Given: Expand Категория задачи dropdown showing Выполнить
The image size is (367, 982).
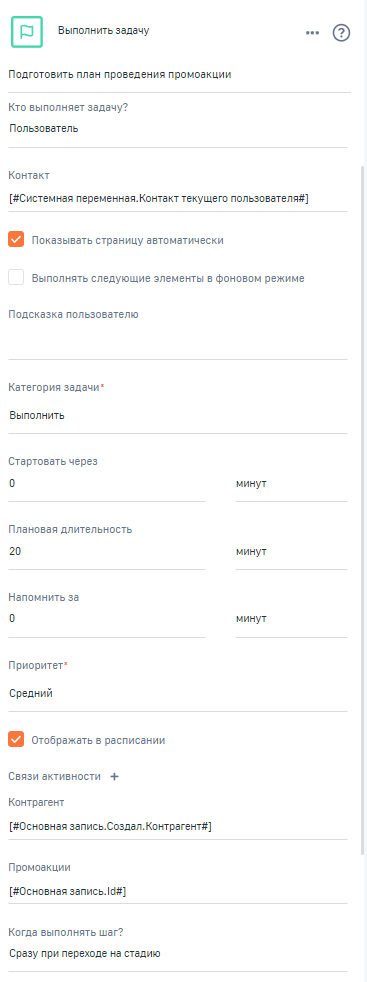Looking at the screenshot, I should tap(178, 415).
